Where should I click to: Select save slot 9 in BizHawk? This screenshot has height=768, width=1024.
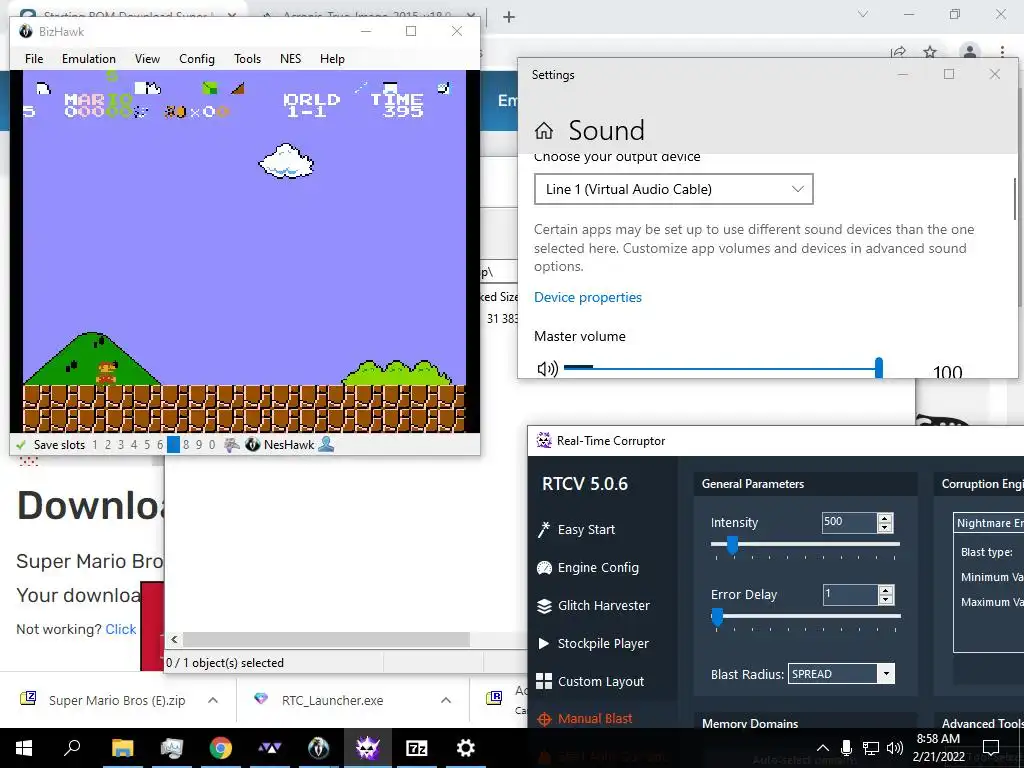199,445
